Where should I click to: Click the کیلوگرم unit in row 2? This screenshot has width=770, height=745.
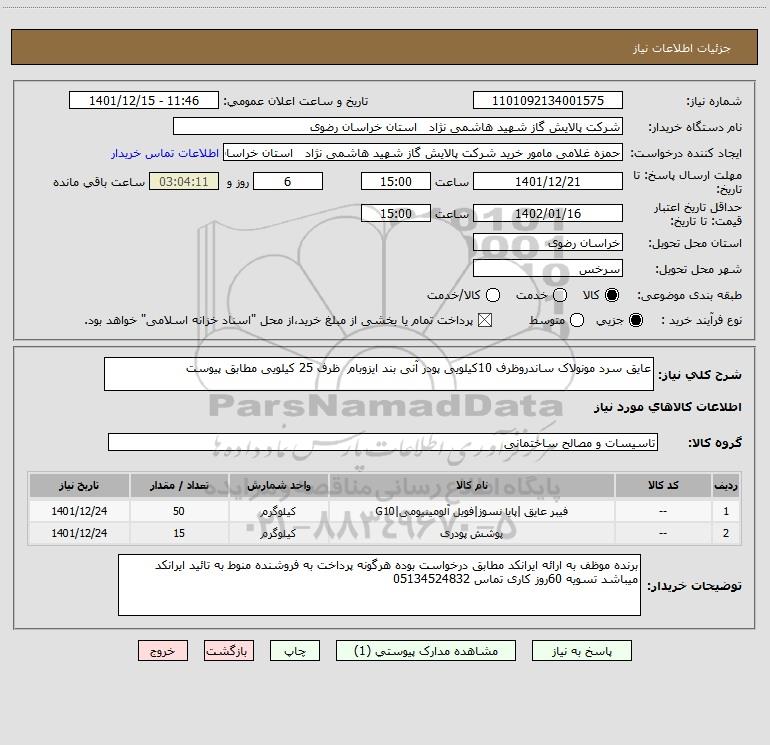pyautogui.click(x=278, y=533)
